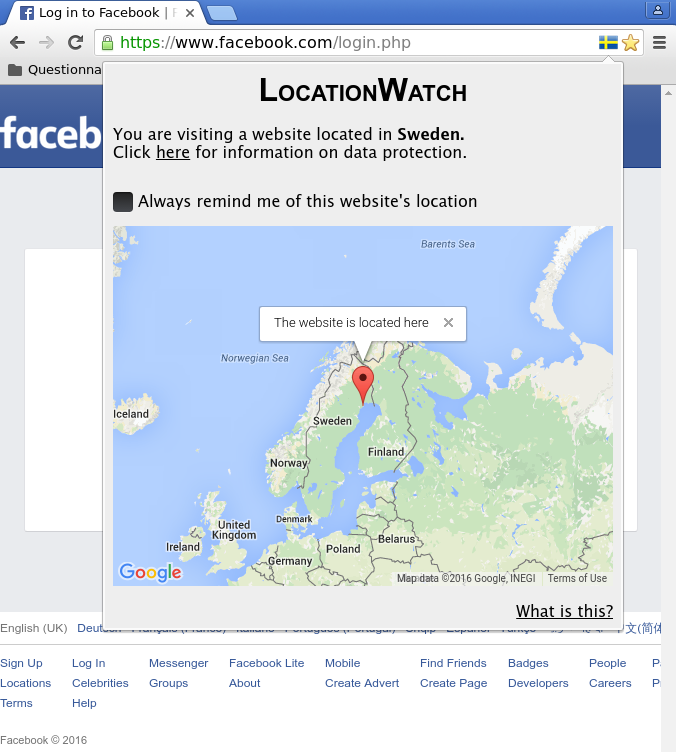Bookmark page with star icon
Image resolution: width=676 pixels, height=752 pixels.
pos(630,43)
